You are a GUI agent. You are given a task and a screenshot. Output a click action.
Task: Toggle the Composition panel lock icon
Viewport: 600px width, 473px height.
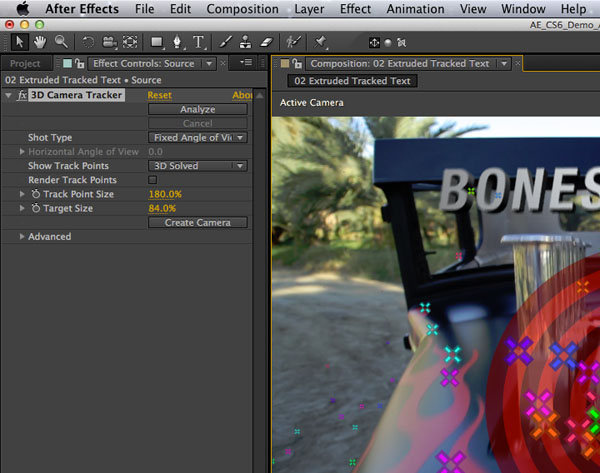tap(297, 63)
